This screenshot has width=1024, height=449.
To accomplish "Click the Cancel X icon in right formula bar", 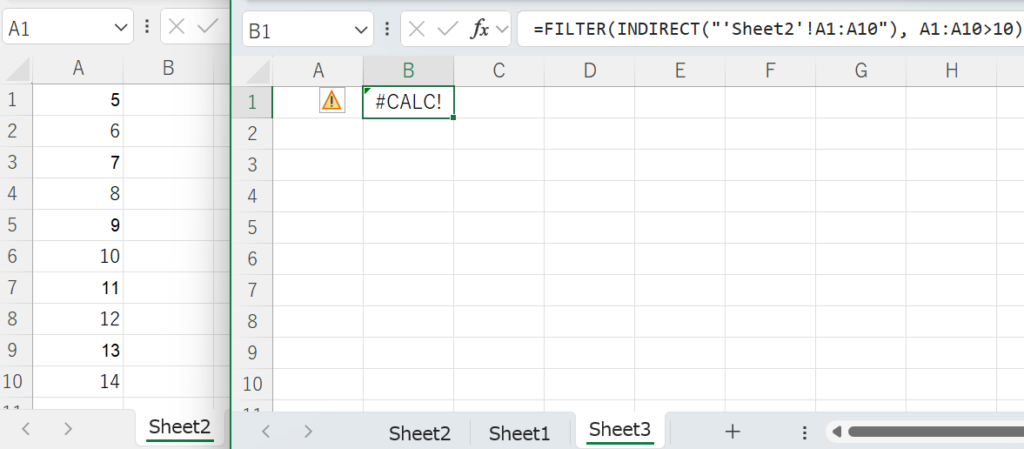I will tap(415, 29).
